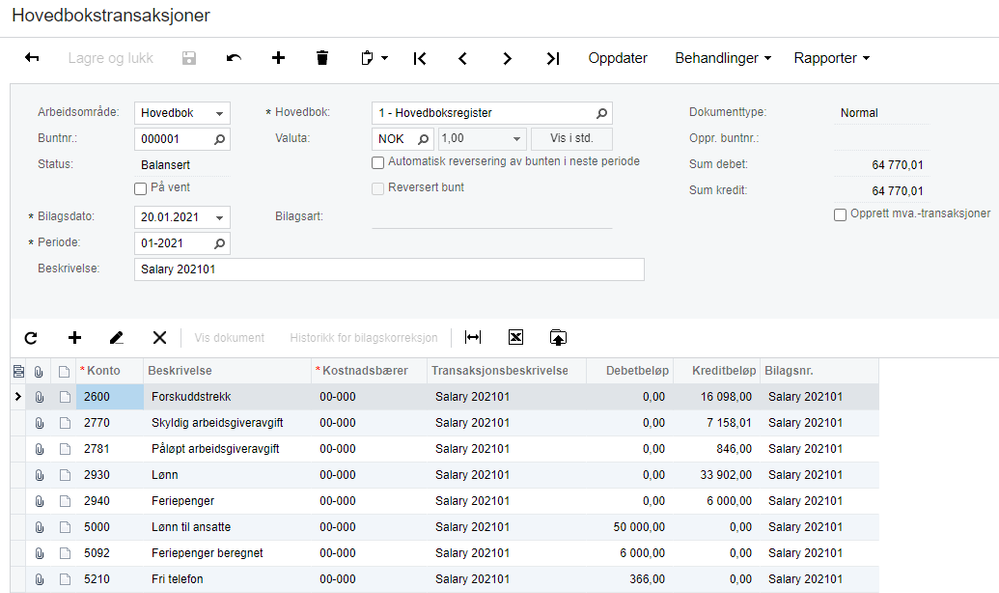This screenshot has width=999, height=593.
Task: Select Feriepenger beregnet row description
Action: click(227, 554)
